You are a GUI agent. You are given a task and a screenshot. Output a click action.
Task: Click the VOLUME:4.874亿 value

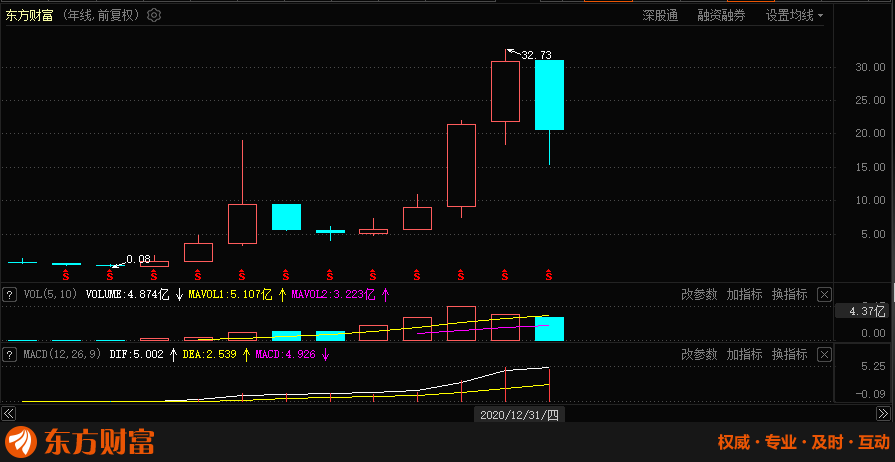coord(127,295)
